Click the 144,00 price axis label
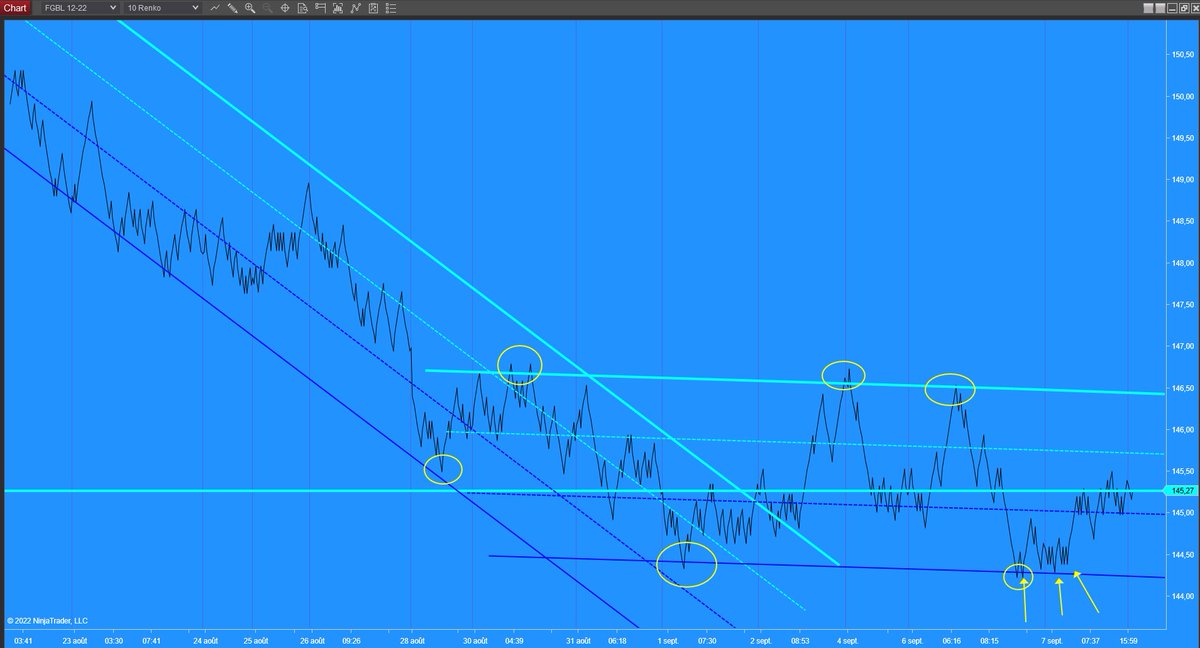The image size is (1200, 648). 1181,596
